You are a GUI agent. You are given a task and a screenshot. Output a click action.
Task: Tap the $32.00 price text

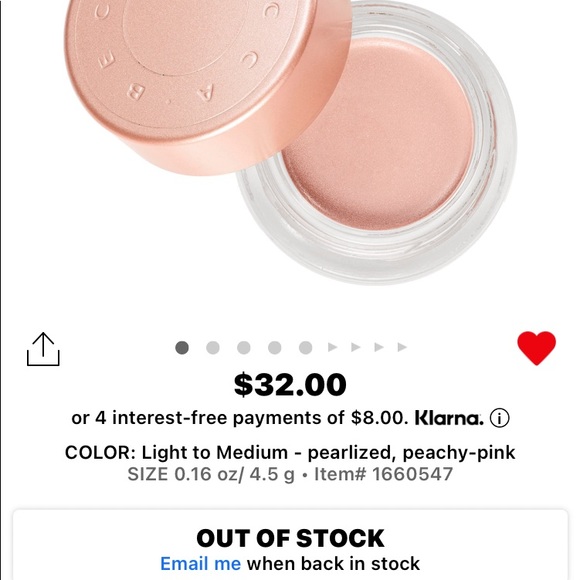(290, 385)
